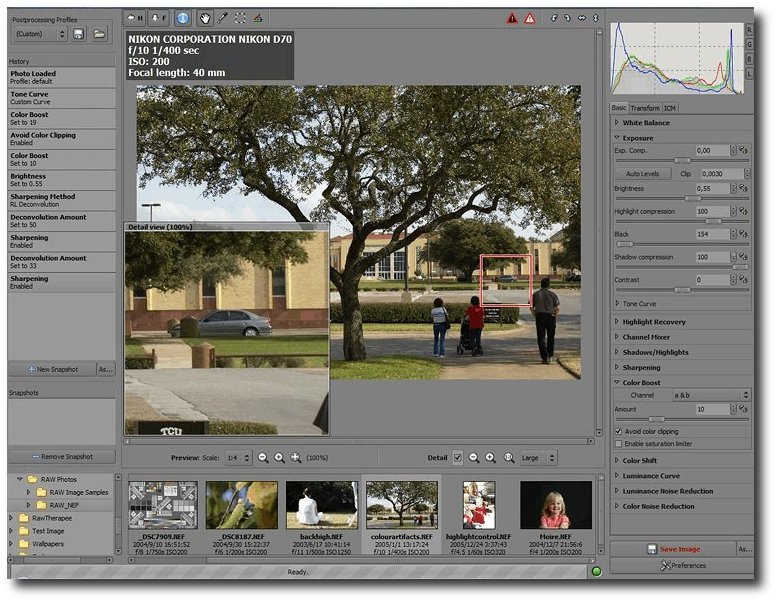Click the Save Image As... button
Image resolution: width=777 pixels, height=602 pixels.
click(745, 549)
